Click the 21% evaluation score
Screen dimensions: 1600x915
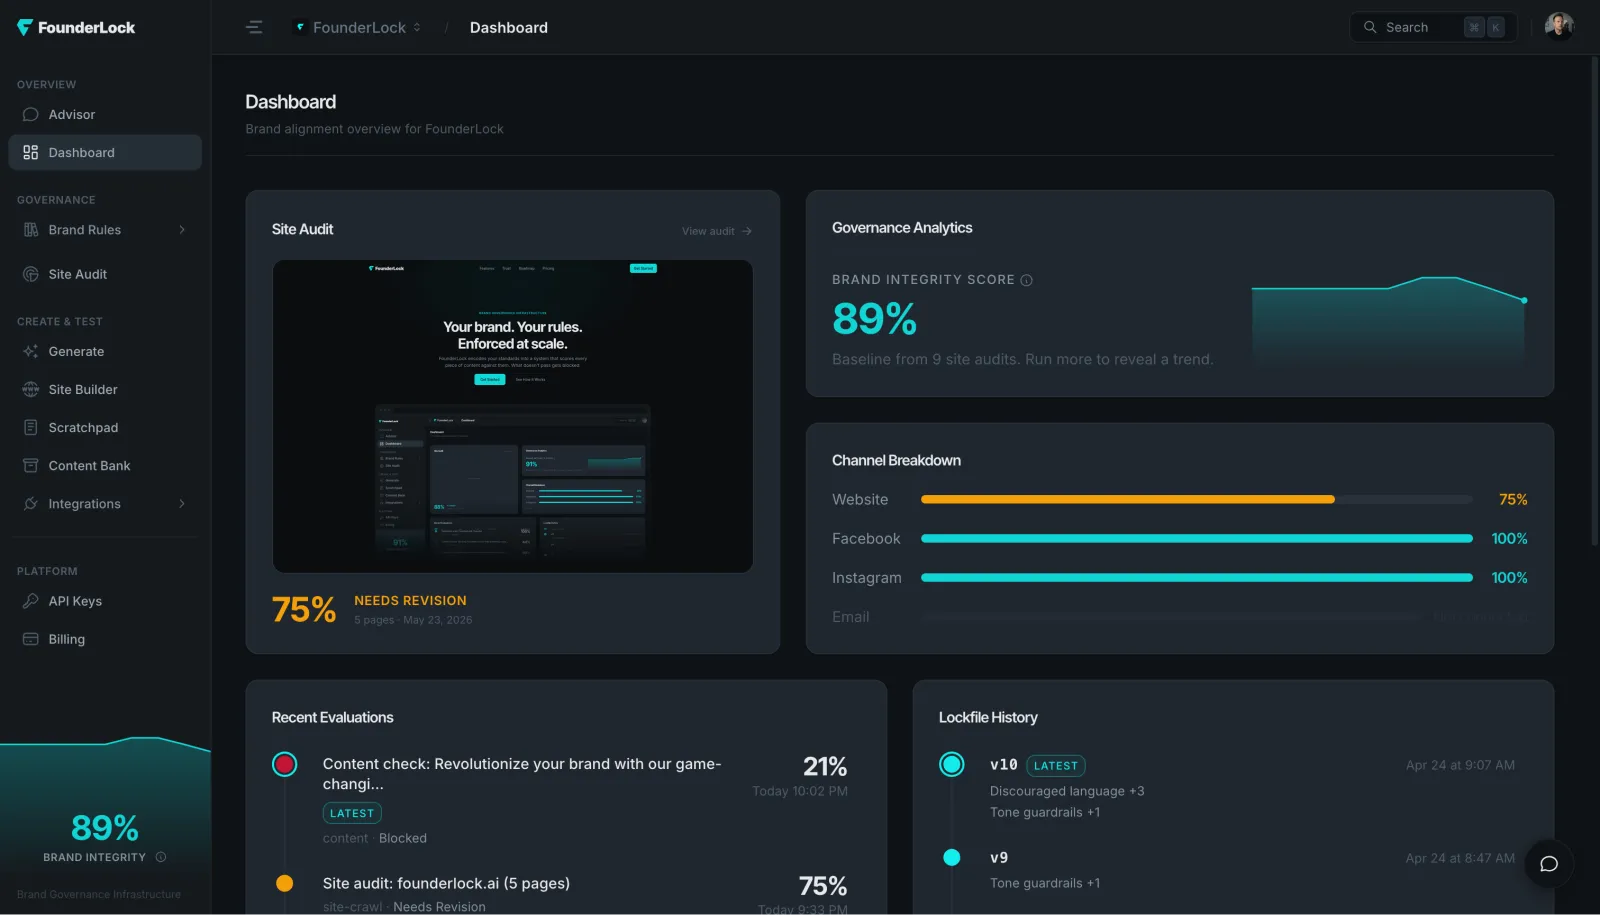[825, 767]
